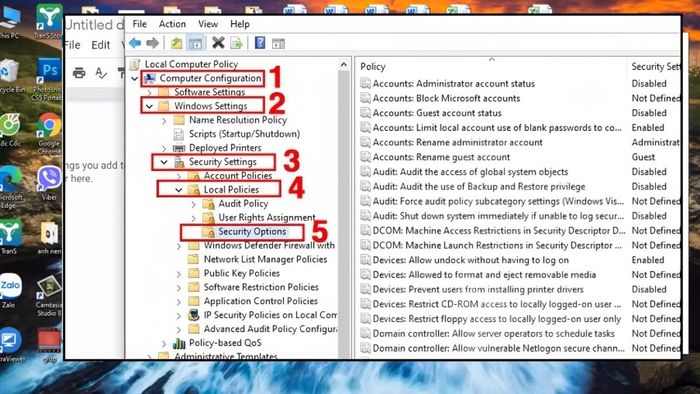
Task: Collapse the Security Settings node
Action: click(x=164, y=162)
